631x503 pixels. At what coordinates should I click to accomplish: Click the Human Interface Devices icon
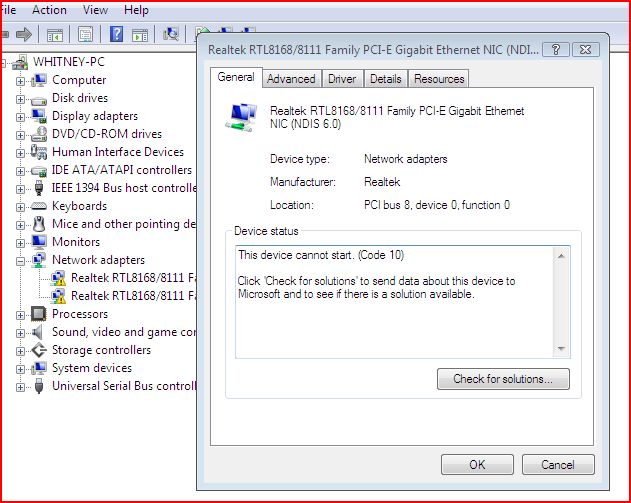click(39, 152)
